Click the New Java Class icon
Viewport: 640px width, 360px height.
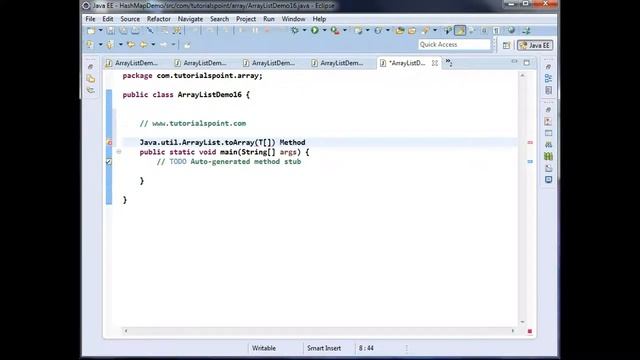click(378, 31)
